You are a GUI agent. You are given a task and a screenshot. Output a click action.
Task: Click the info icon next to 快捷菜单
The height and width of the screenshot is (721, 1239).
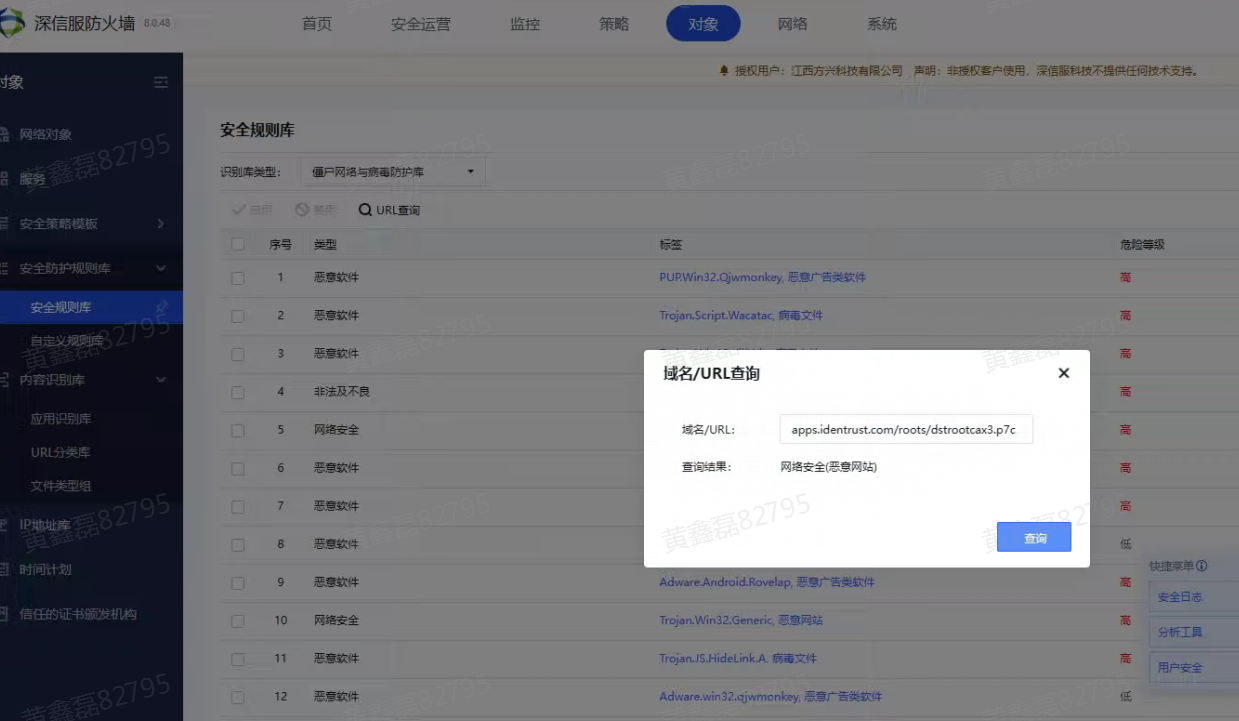tap(1201, 566)
